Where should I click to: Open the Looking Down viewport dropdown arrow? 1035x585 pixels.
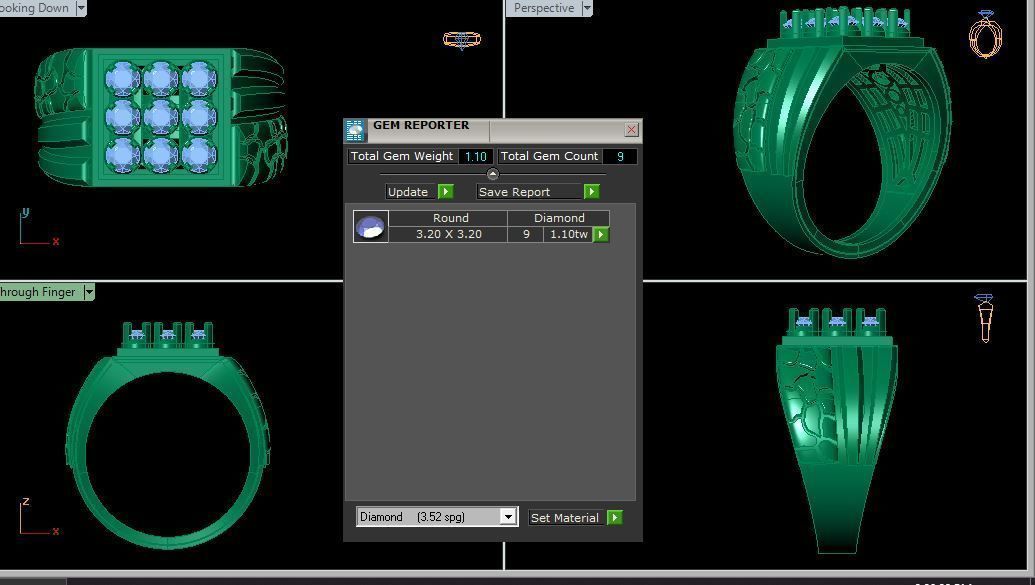81,8
